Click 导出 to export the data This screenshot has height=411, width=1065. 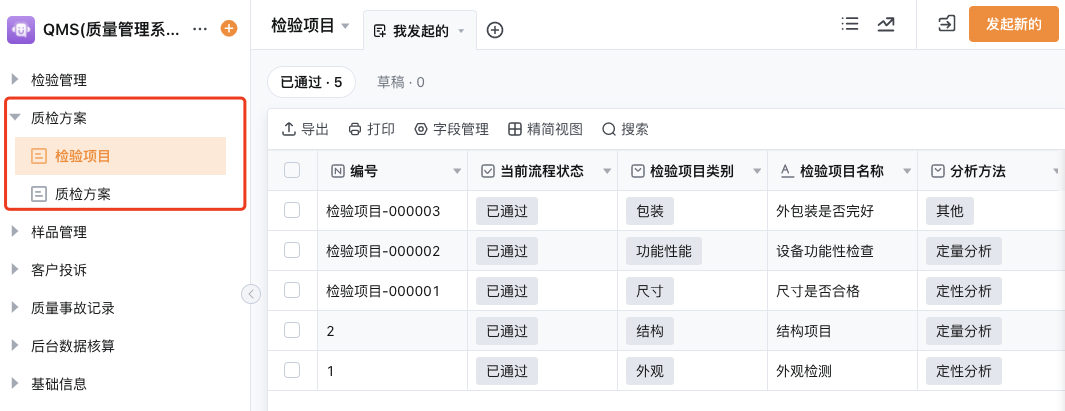pos(306,129)
